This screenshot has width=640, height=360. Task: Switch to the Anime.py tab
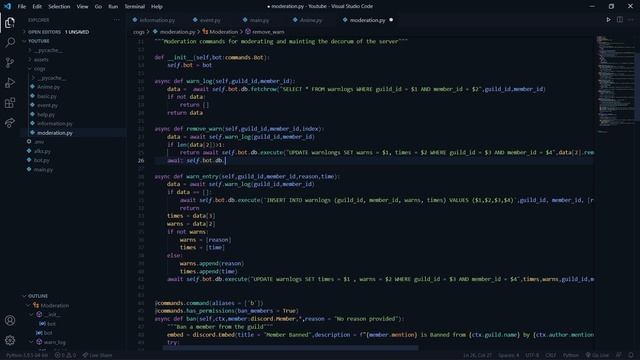[311, 20]
